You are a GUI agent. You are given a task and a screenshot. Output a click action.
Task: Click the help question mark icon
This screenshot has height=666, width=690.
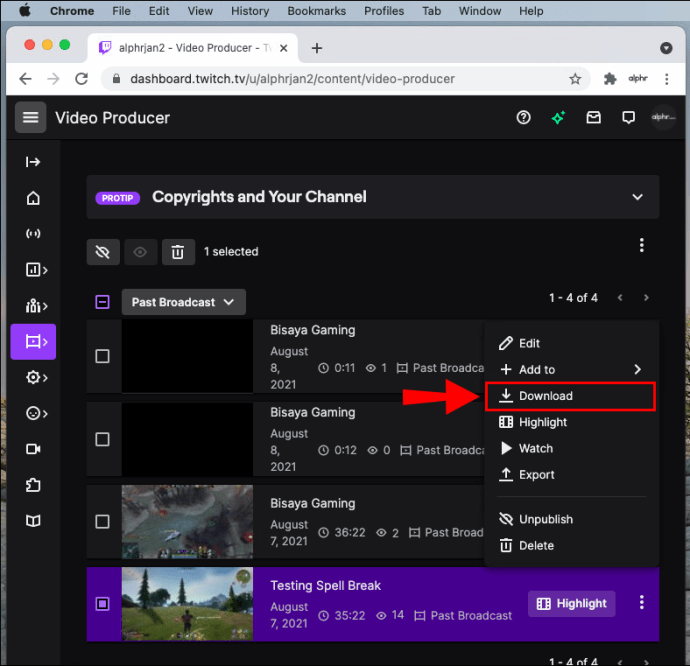[523, 118]
